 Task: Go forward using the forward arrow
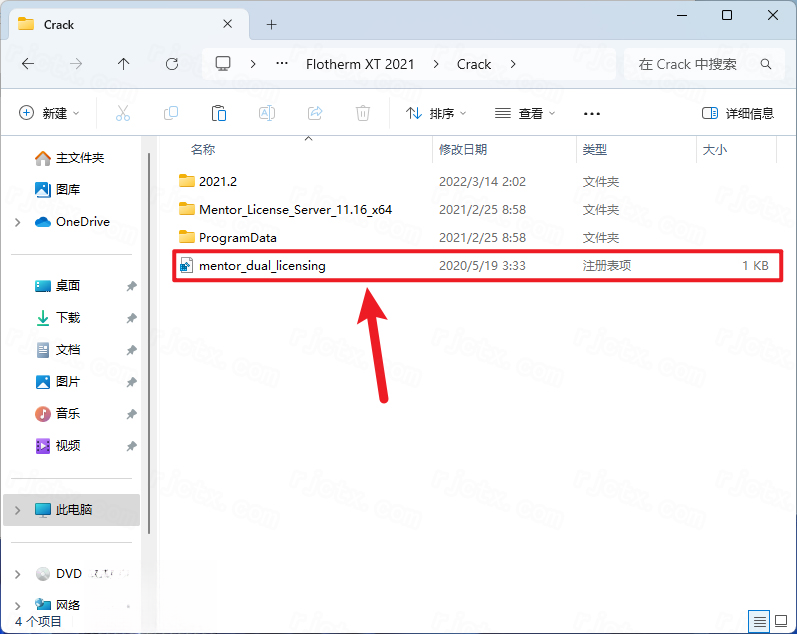(x=76, y=64)
